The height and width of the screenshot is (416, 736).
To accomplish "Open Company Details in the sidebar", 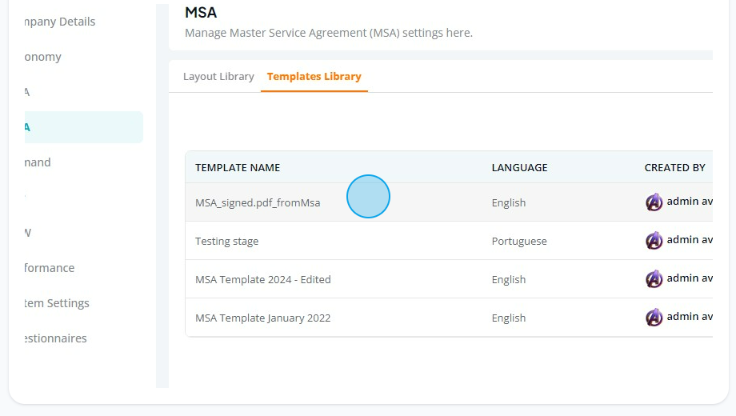I will [60, 22].
